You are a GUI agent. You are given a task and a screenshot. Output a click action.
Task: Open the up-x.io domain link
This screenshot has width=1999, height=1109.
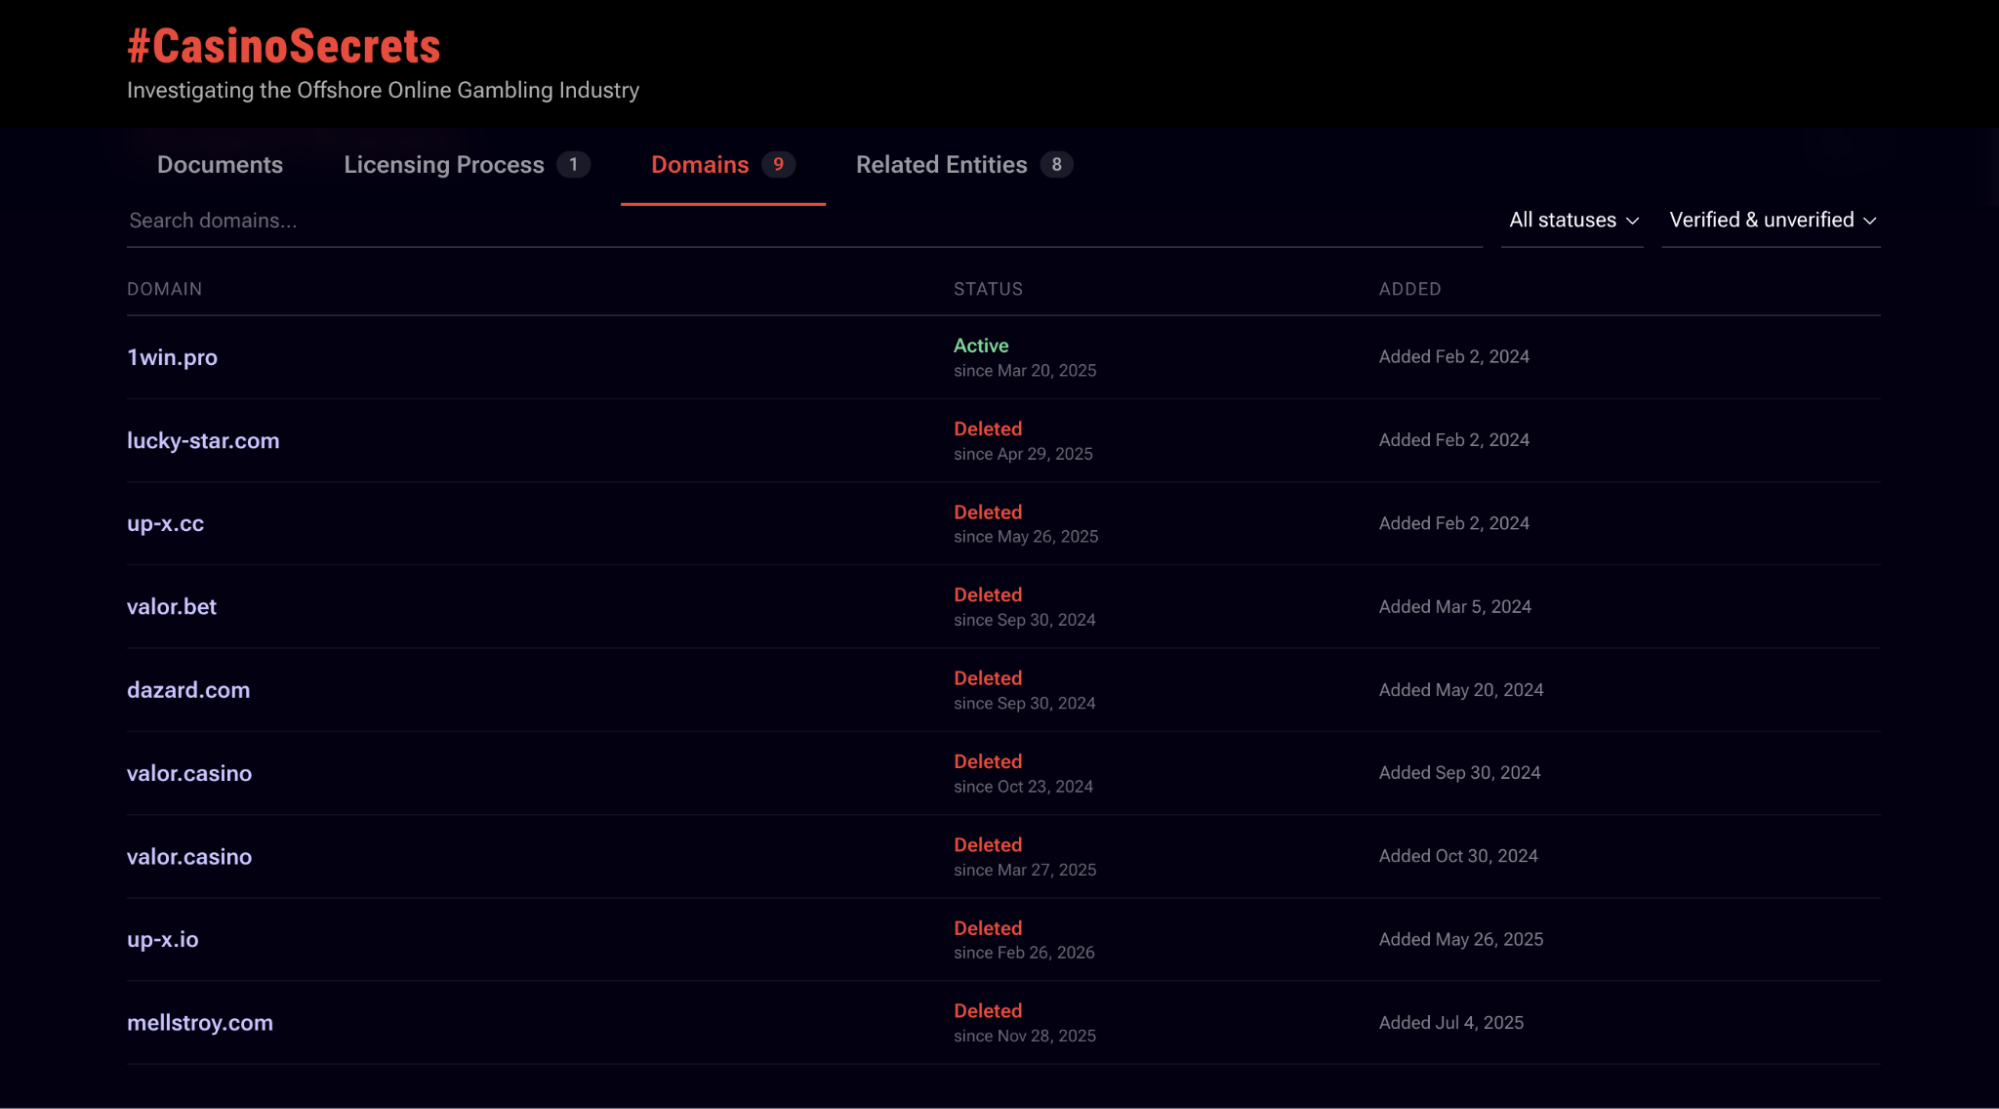pos(163,939)
